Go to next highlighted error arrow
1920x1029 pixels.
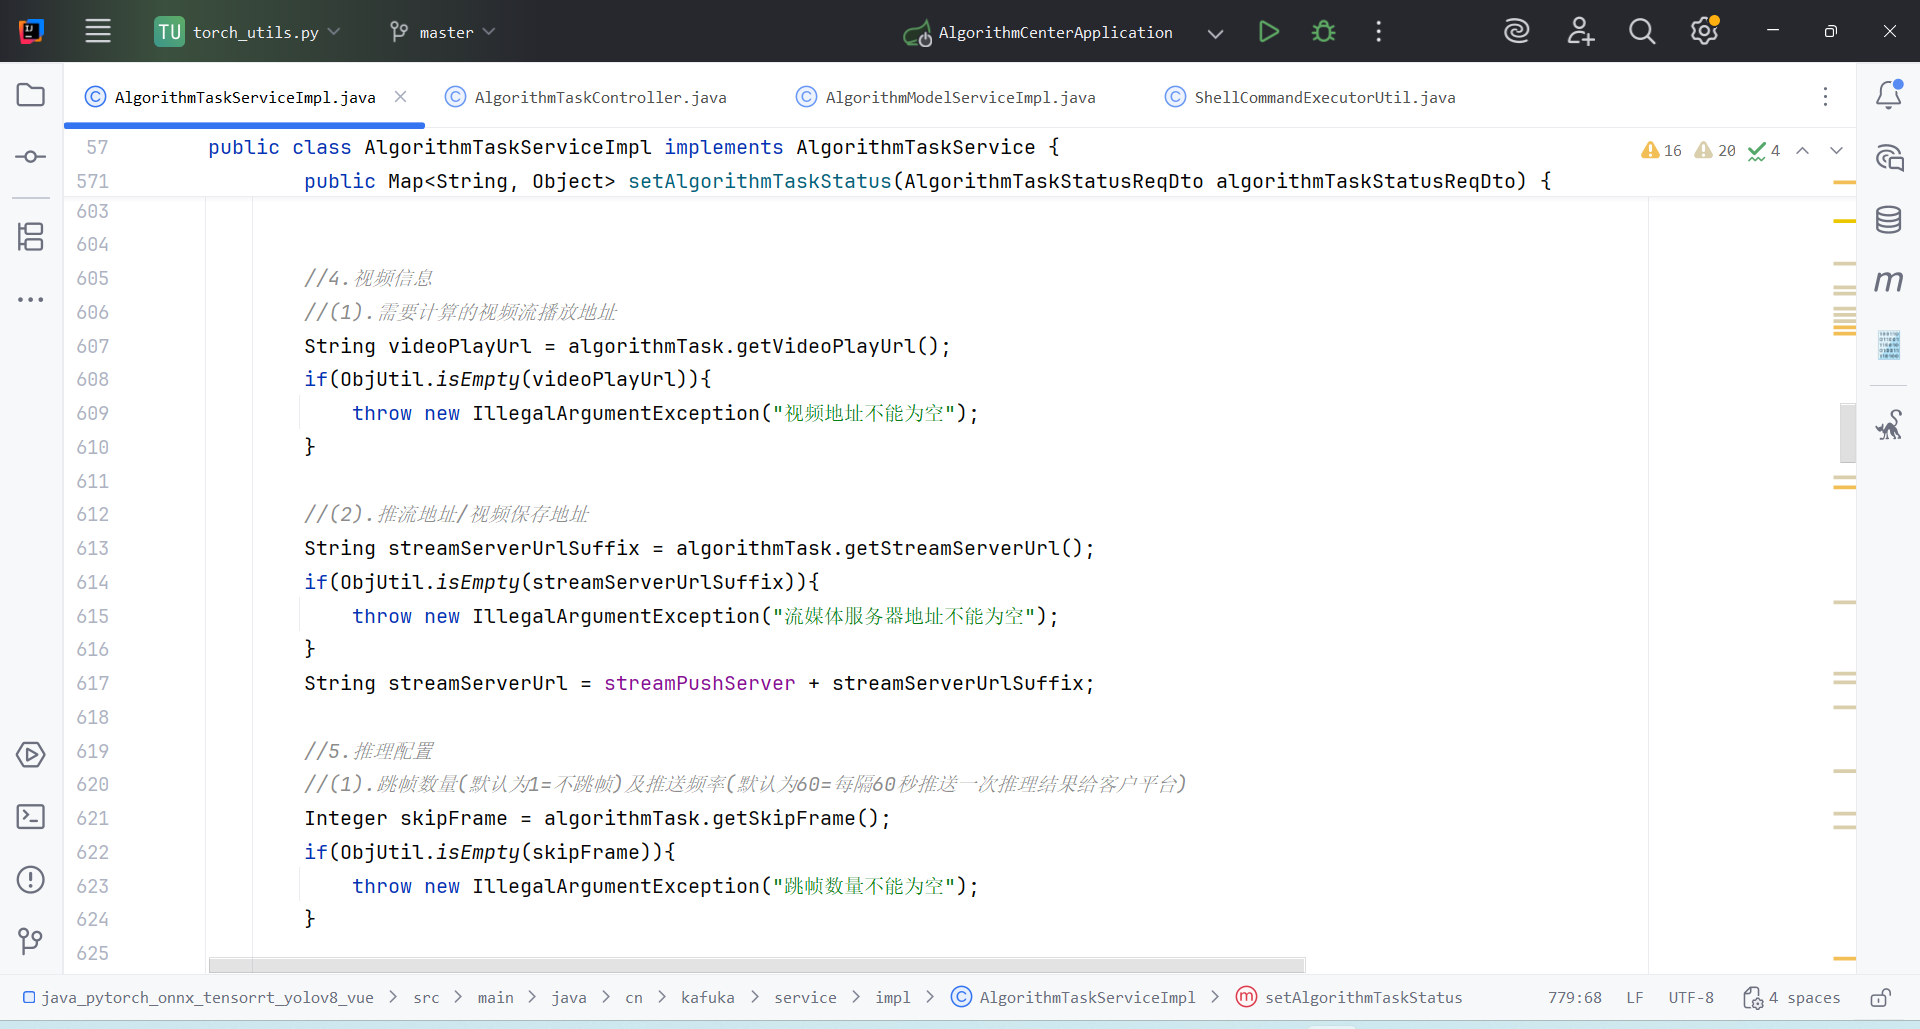1836,150
